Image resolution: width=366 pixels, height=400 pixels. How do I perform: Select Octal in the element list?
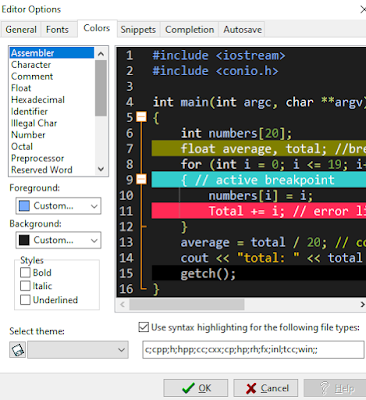[52, 146]
